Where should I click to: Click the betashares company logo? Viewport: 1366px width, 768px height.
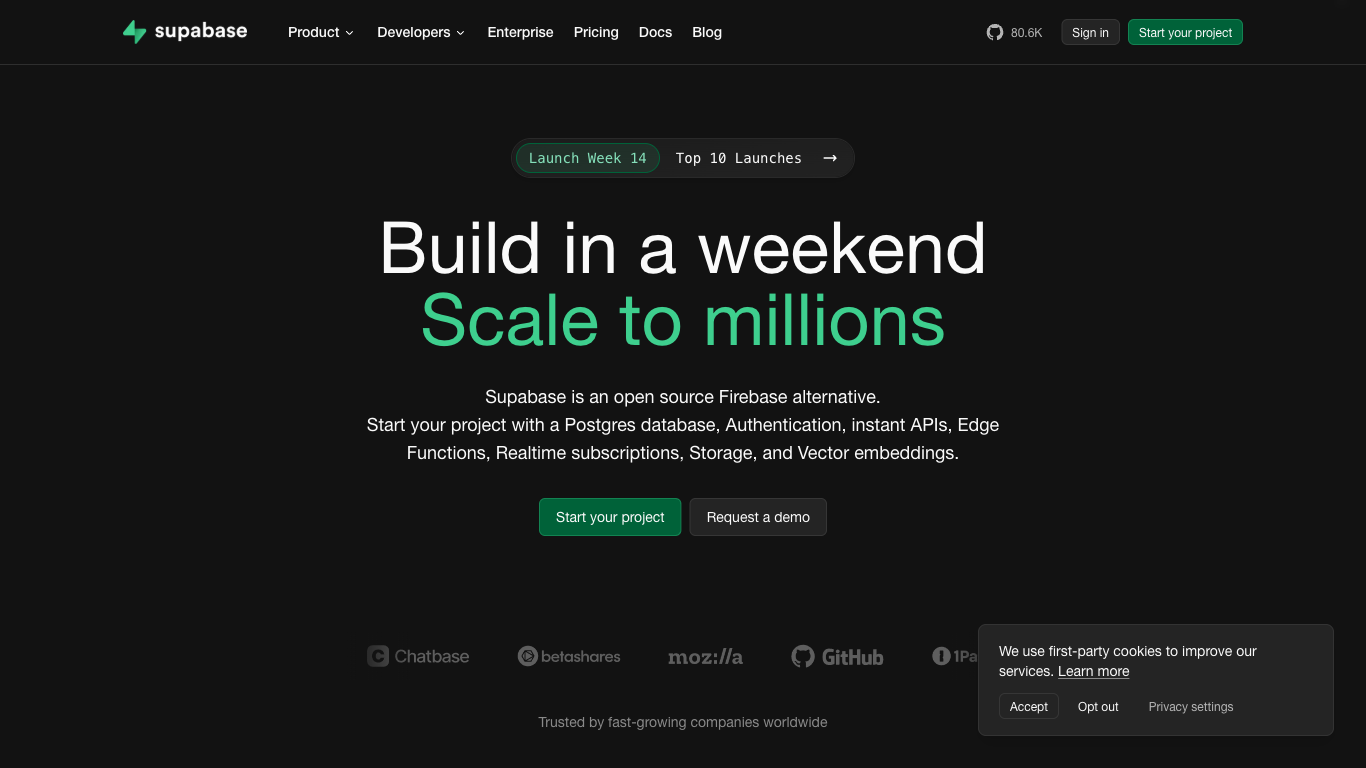pos(569,656)
